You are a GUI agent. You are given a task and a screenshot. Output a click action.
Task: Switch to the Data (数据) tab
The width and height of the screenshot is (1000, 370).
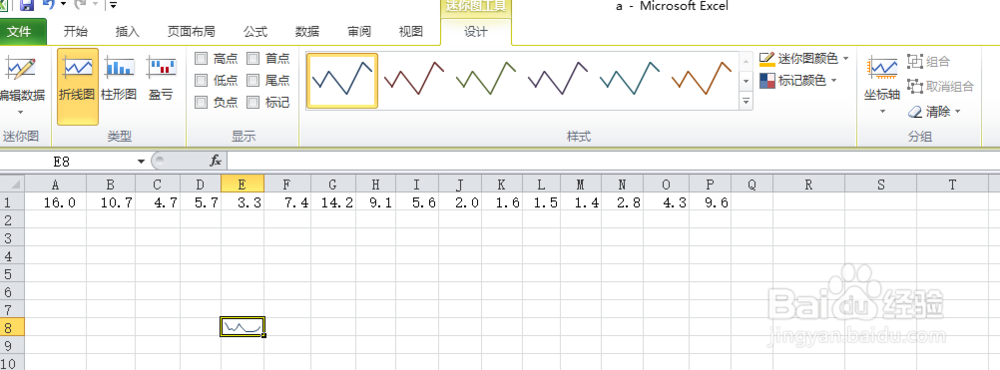tap(307, 32)
